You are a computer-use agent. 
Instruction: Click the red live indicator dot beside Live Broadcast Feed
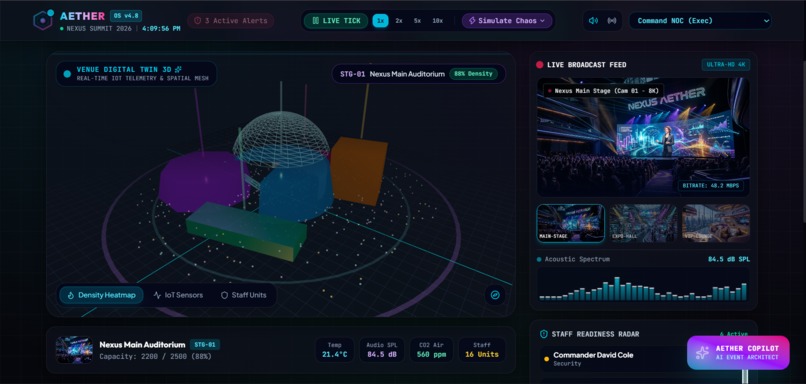coord(540,65)
